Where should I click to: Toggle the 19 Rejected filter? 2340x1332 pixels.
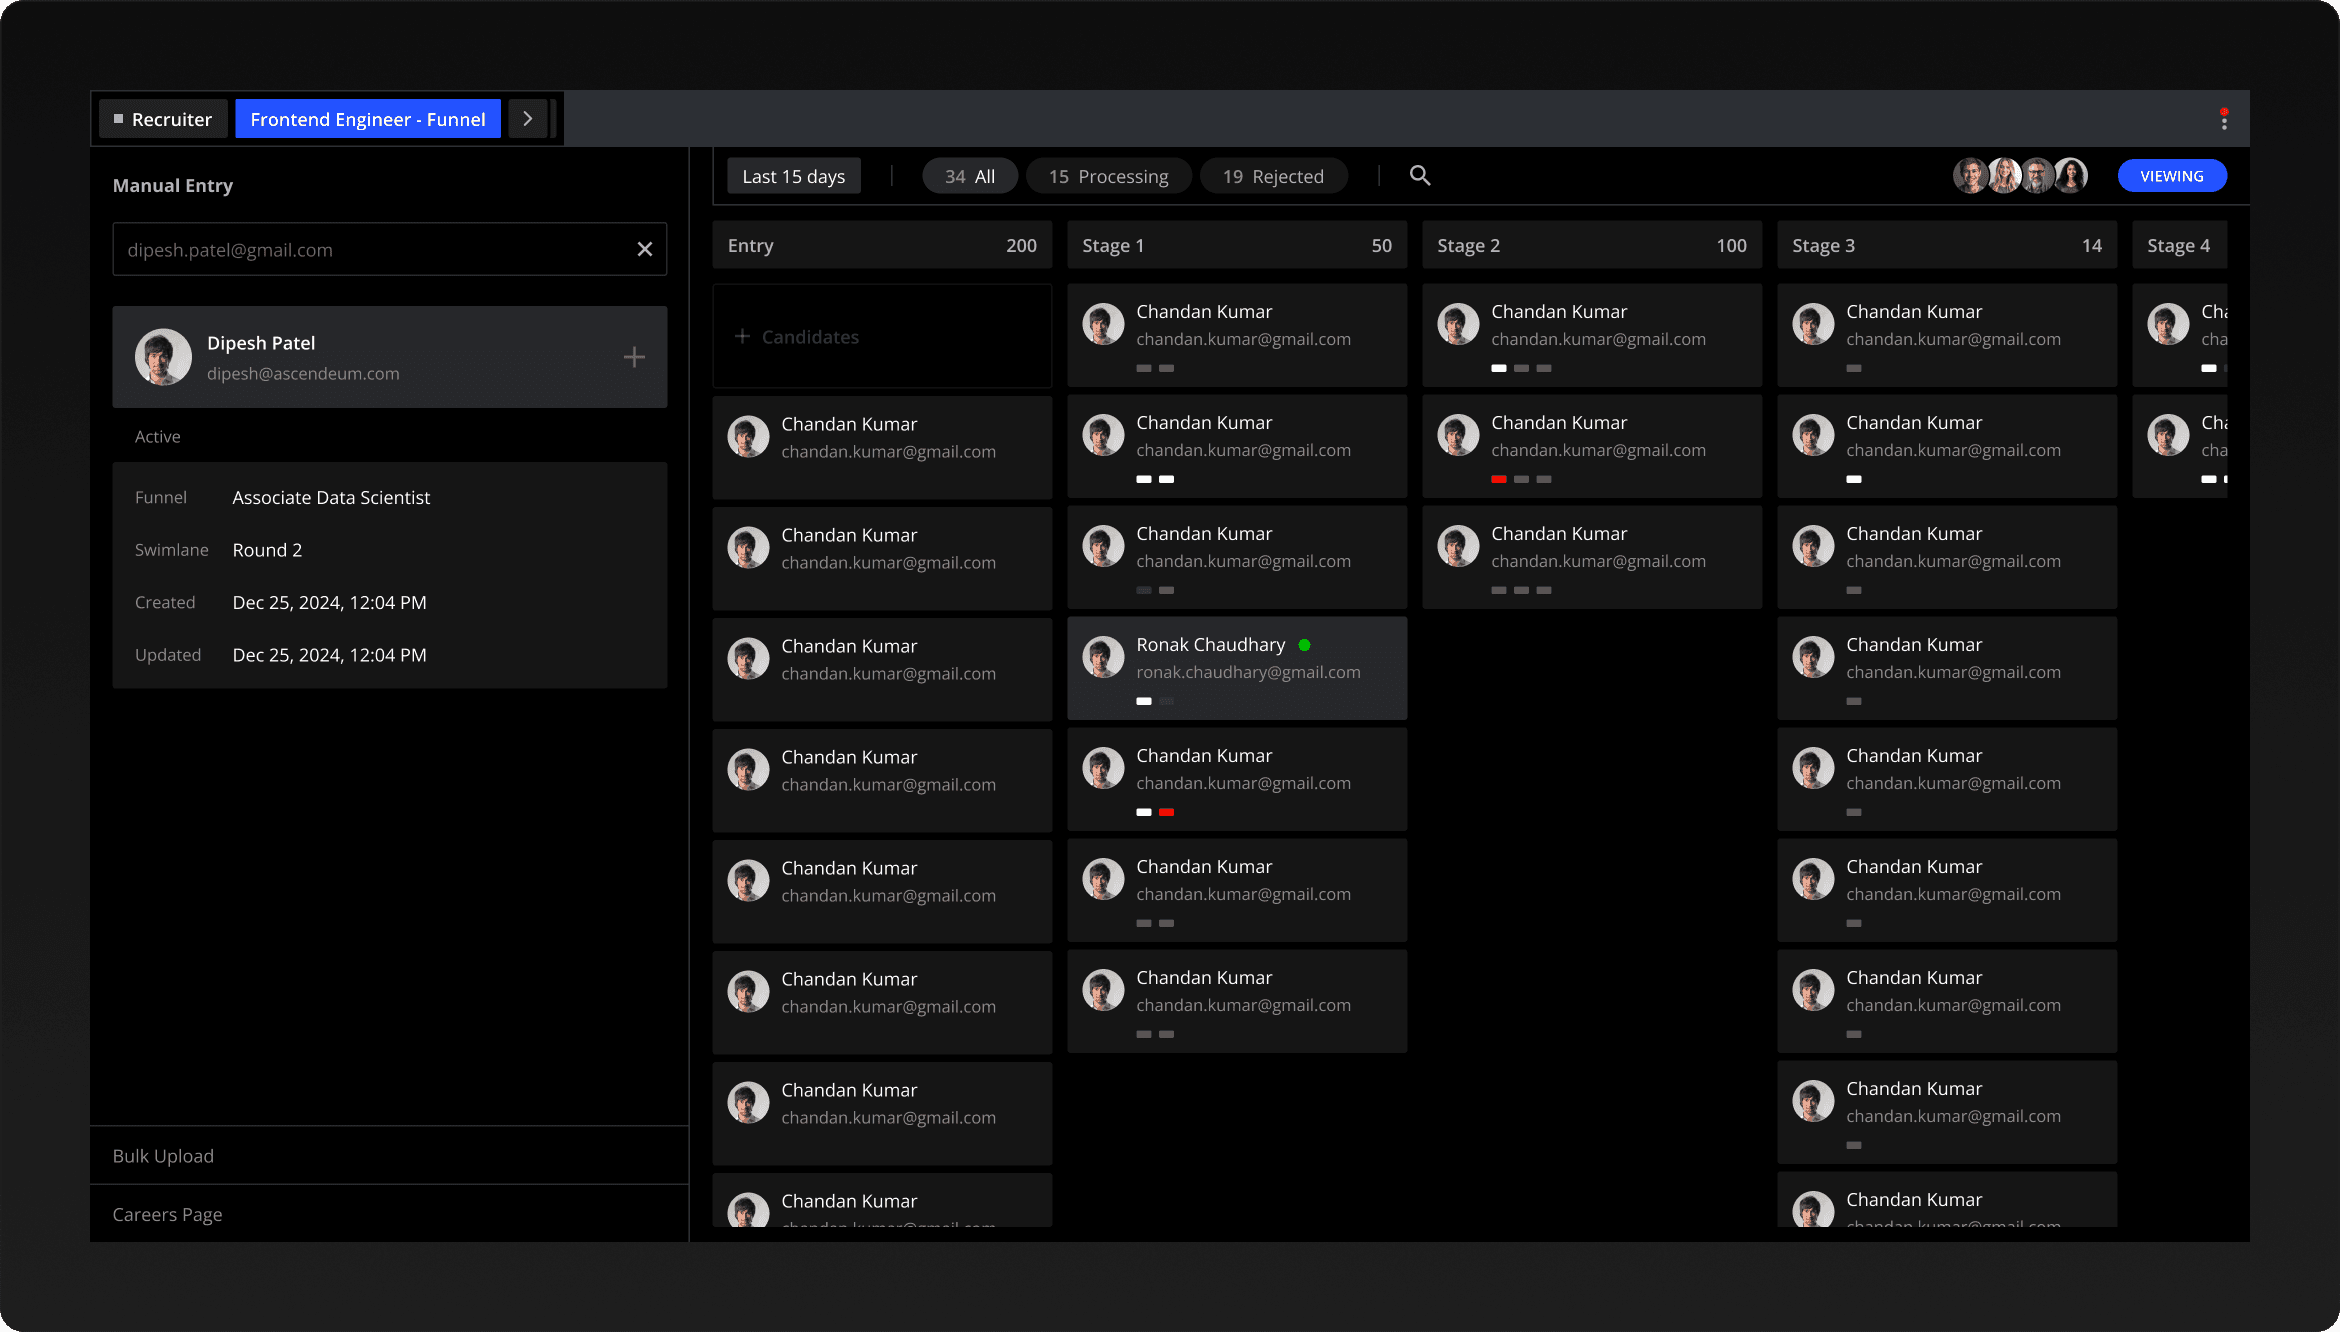[x=1273, y=176]
